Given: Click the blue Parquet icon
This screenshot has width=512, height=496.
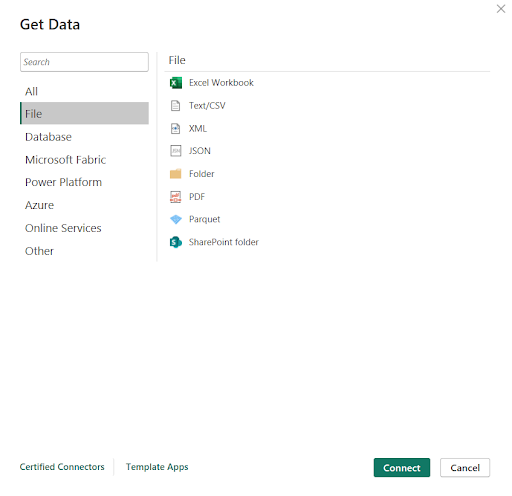Looking at the screenshot, I should (x=176, y=219).
